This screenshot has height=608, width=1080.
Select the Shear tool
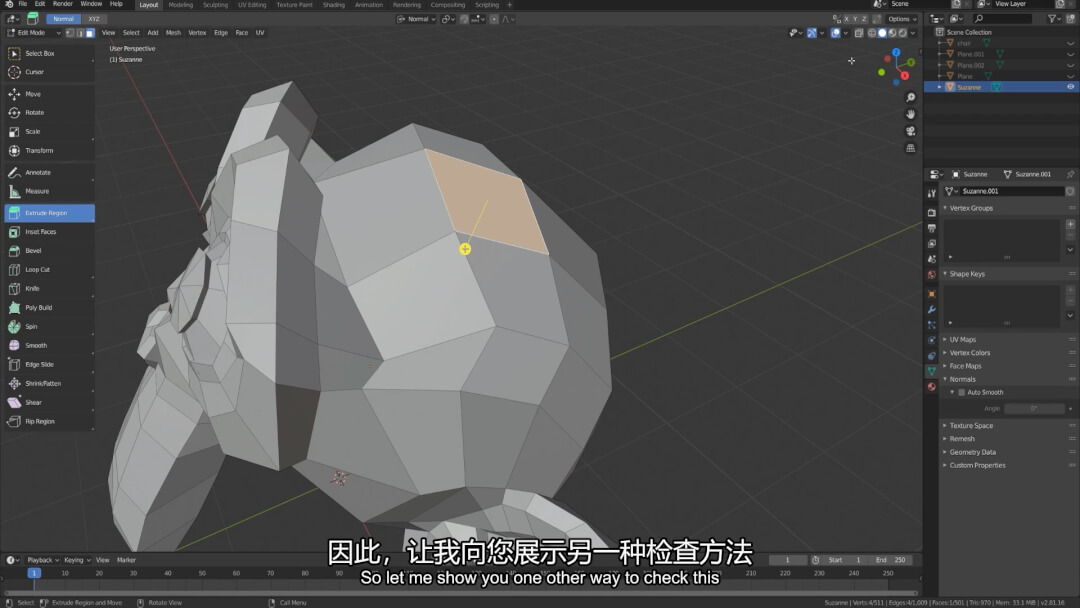[x=49, y=402]
